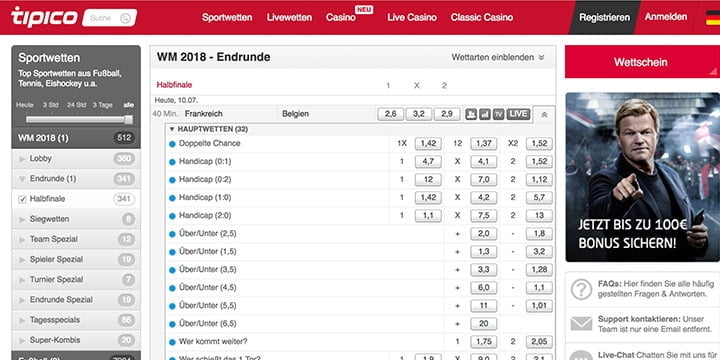Click the blue dot beside Handicap (1:0)
The width and height of the screenshot is (720, 360).
pos(172,198)
